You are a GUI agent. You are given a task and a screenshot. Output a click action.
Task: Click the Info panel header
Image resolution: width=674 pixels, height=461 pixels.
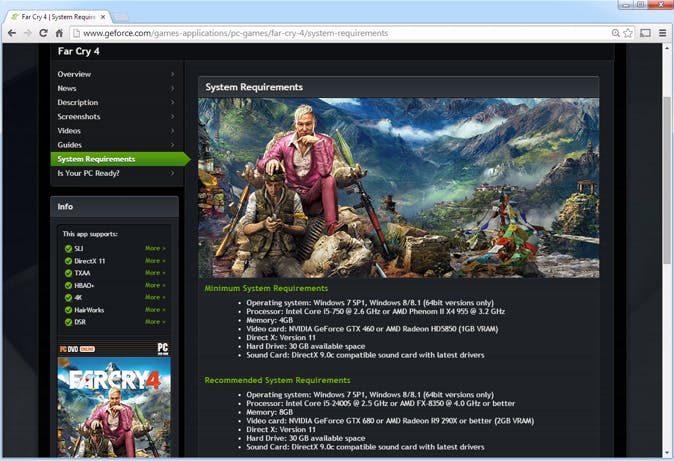pos(114,207)
